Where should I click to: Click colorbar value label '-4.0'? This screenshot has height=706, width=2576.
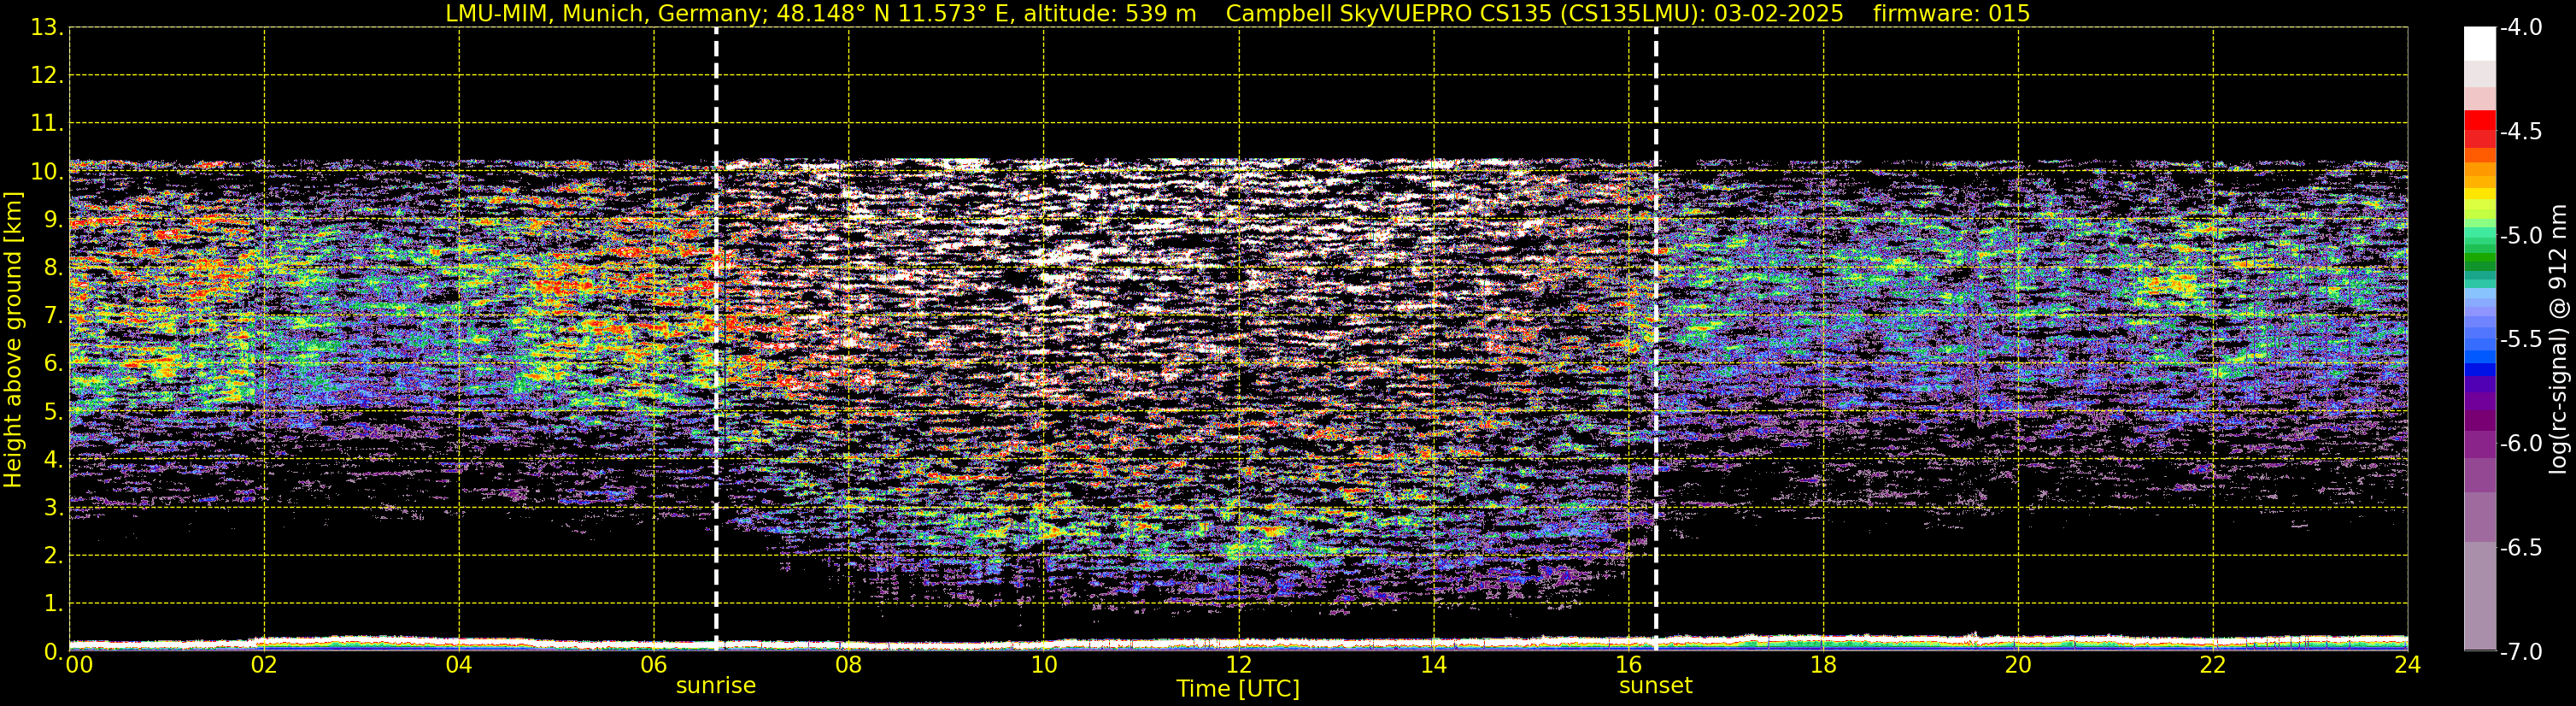(x=2520, y=27)
